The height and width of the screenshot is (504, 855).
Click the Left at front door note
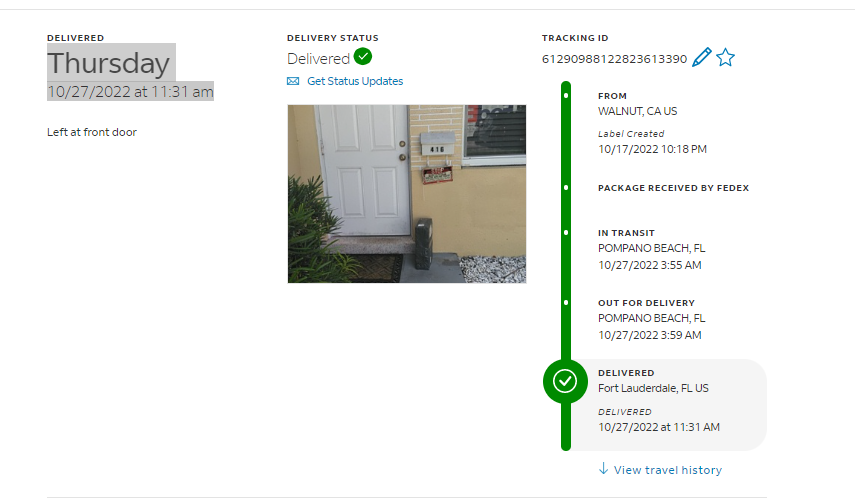pos(92,132)
